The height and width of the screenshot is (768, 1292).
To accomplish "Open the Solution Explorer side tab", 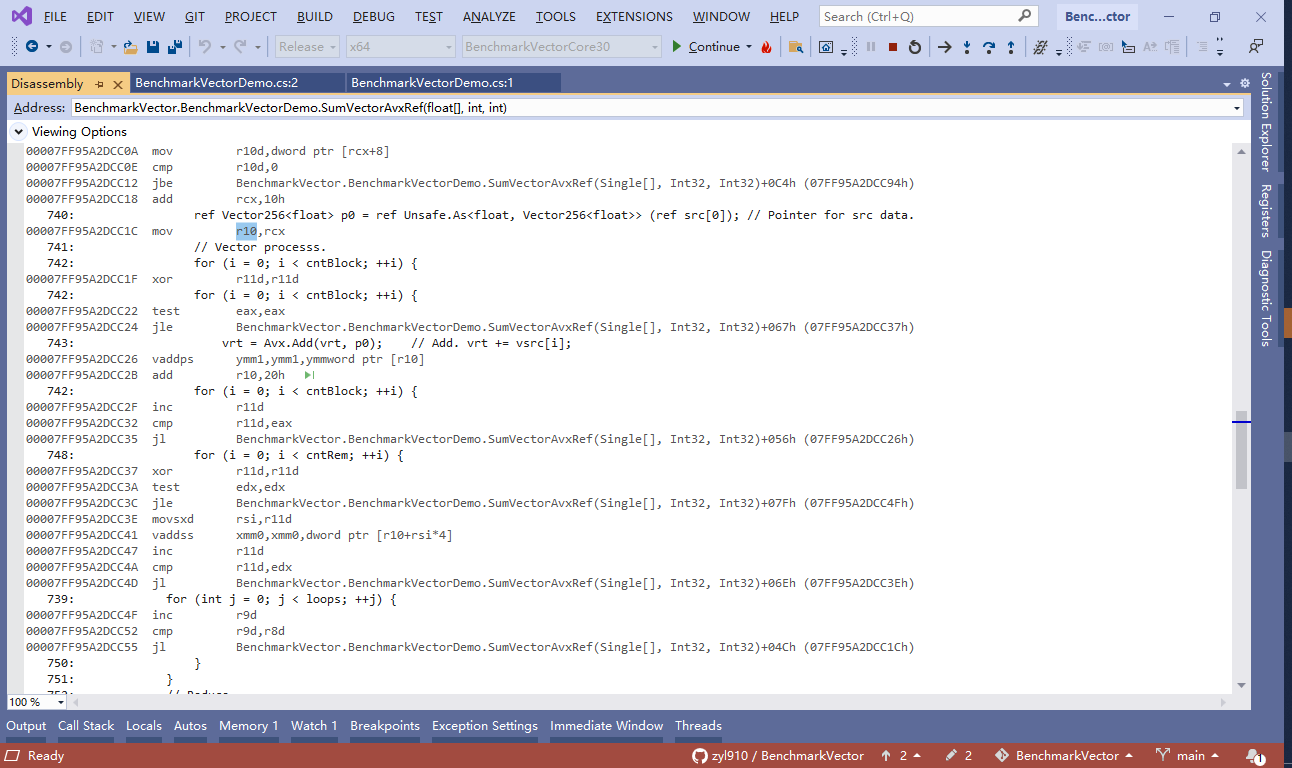I will [1266, 121].
